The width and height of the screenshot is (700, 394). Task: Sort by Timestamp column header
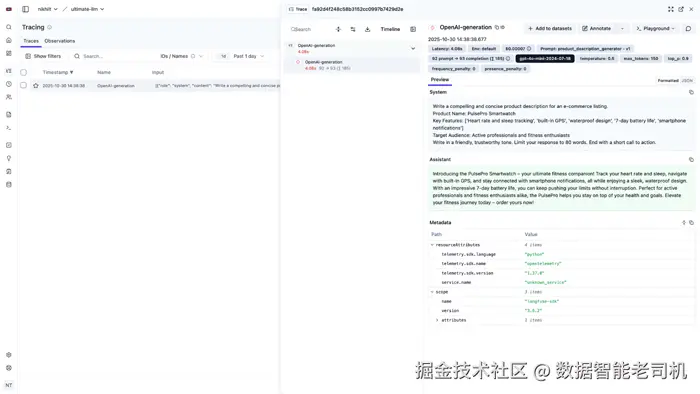(58, 72)
